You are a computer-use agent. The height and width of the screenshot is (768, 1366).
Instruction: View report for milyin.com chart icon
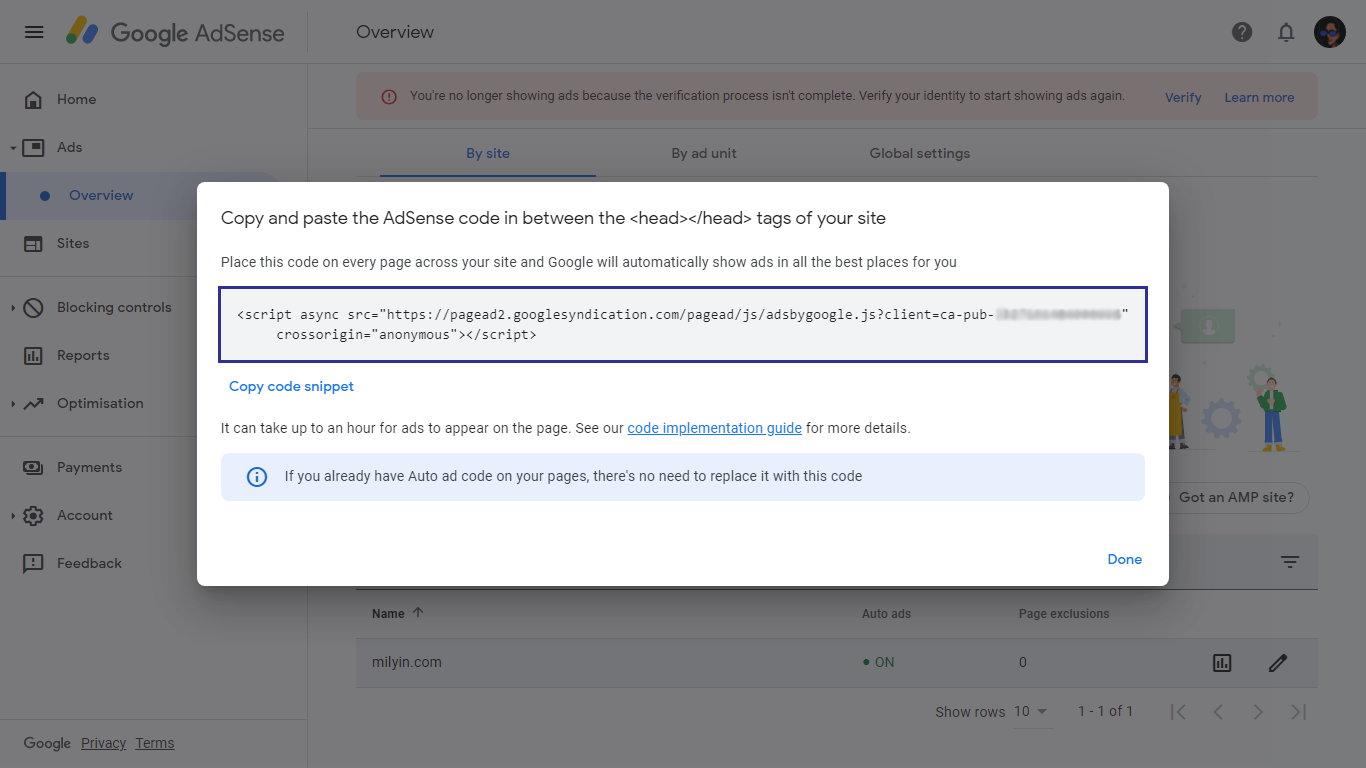point(1221,662)
